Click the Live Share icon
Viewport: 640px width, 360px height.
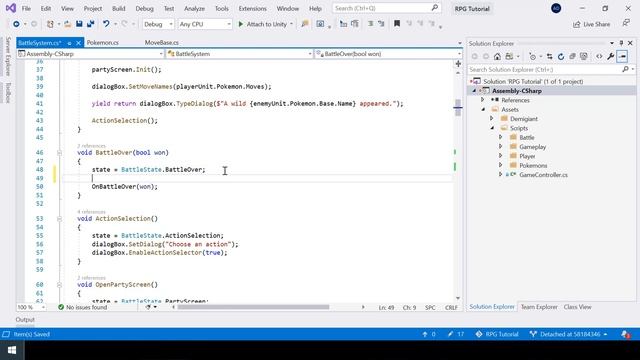(x=576, y=24)
